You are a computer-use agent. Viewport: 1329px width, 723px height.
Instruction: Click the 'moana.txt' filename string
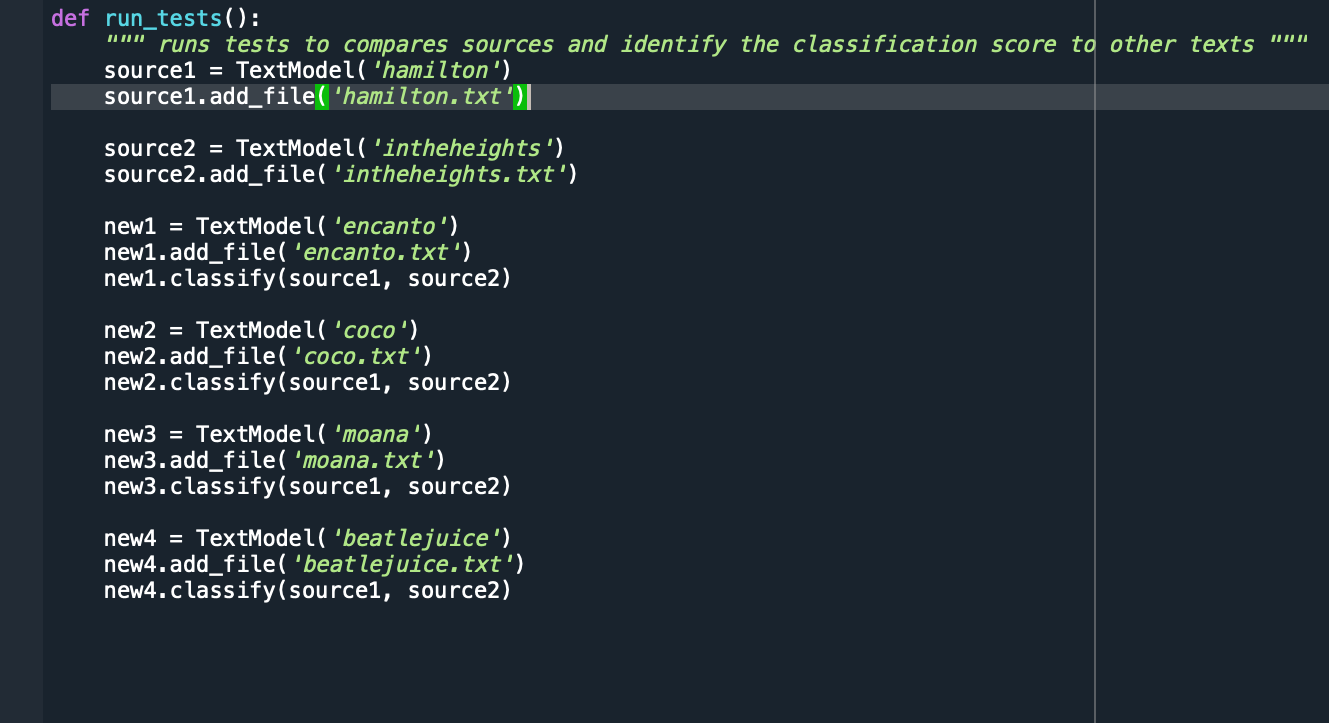point(362,460)
